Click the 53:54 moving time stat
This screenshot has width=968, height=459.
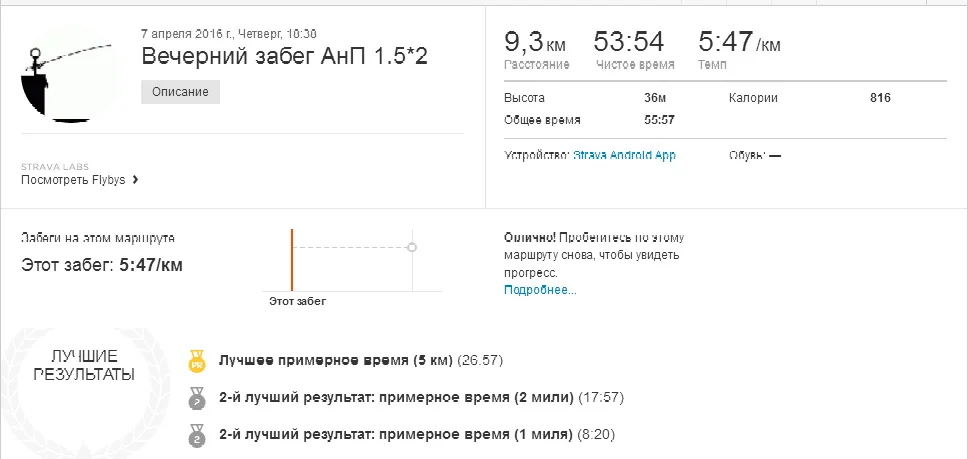point(628,43)
